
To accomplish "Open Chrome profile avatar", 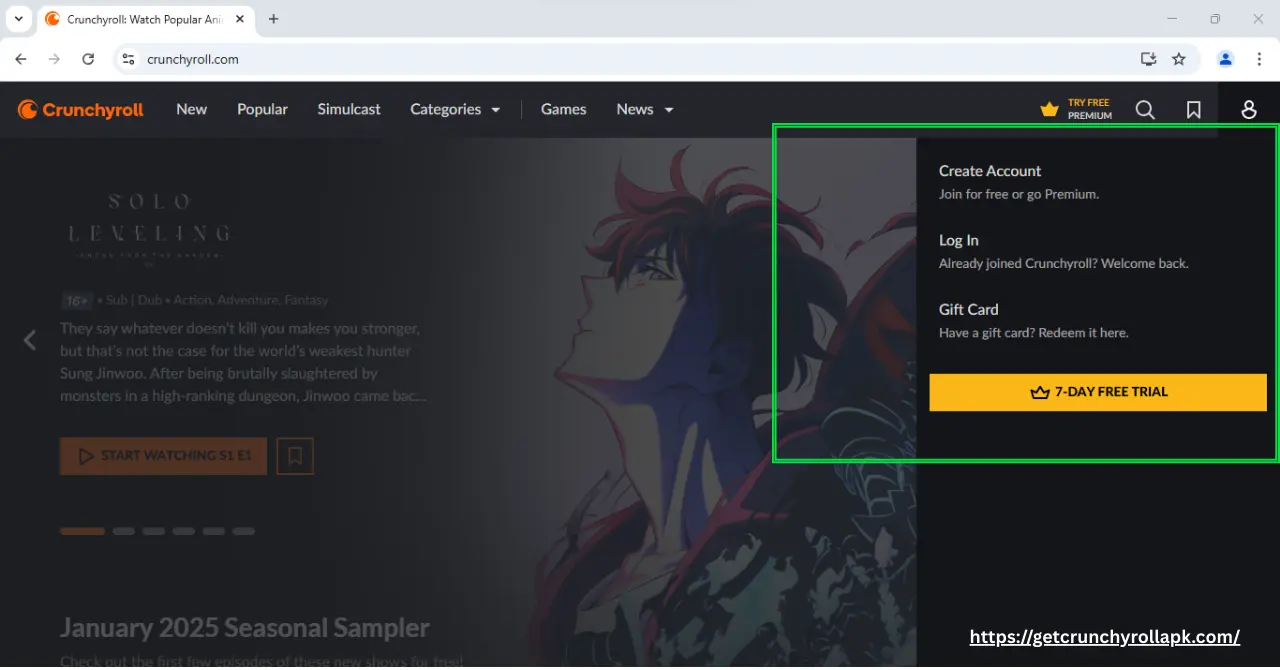I will 1225,59.
